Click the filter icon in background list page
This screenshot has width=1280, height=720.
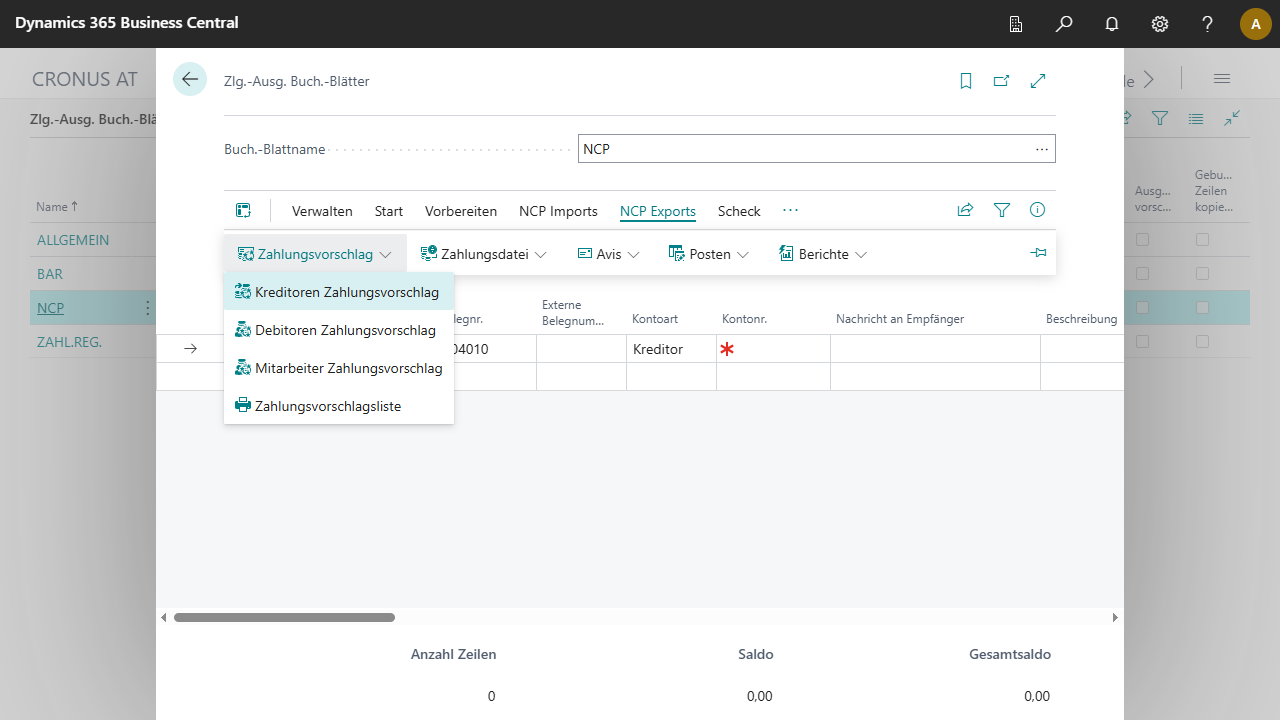pos(1160,118)
